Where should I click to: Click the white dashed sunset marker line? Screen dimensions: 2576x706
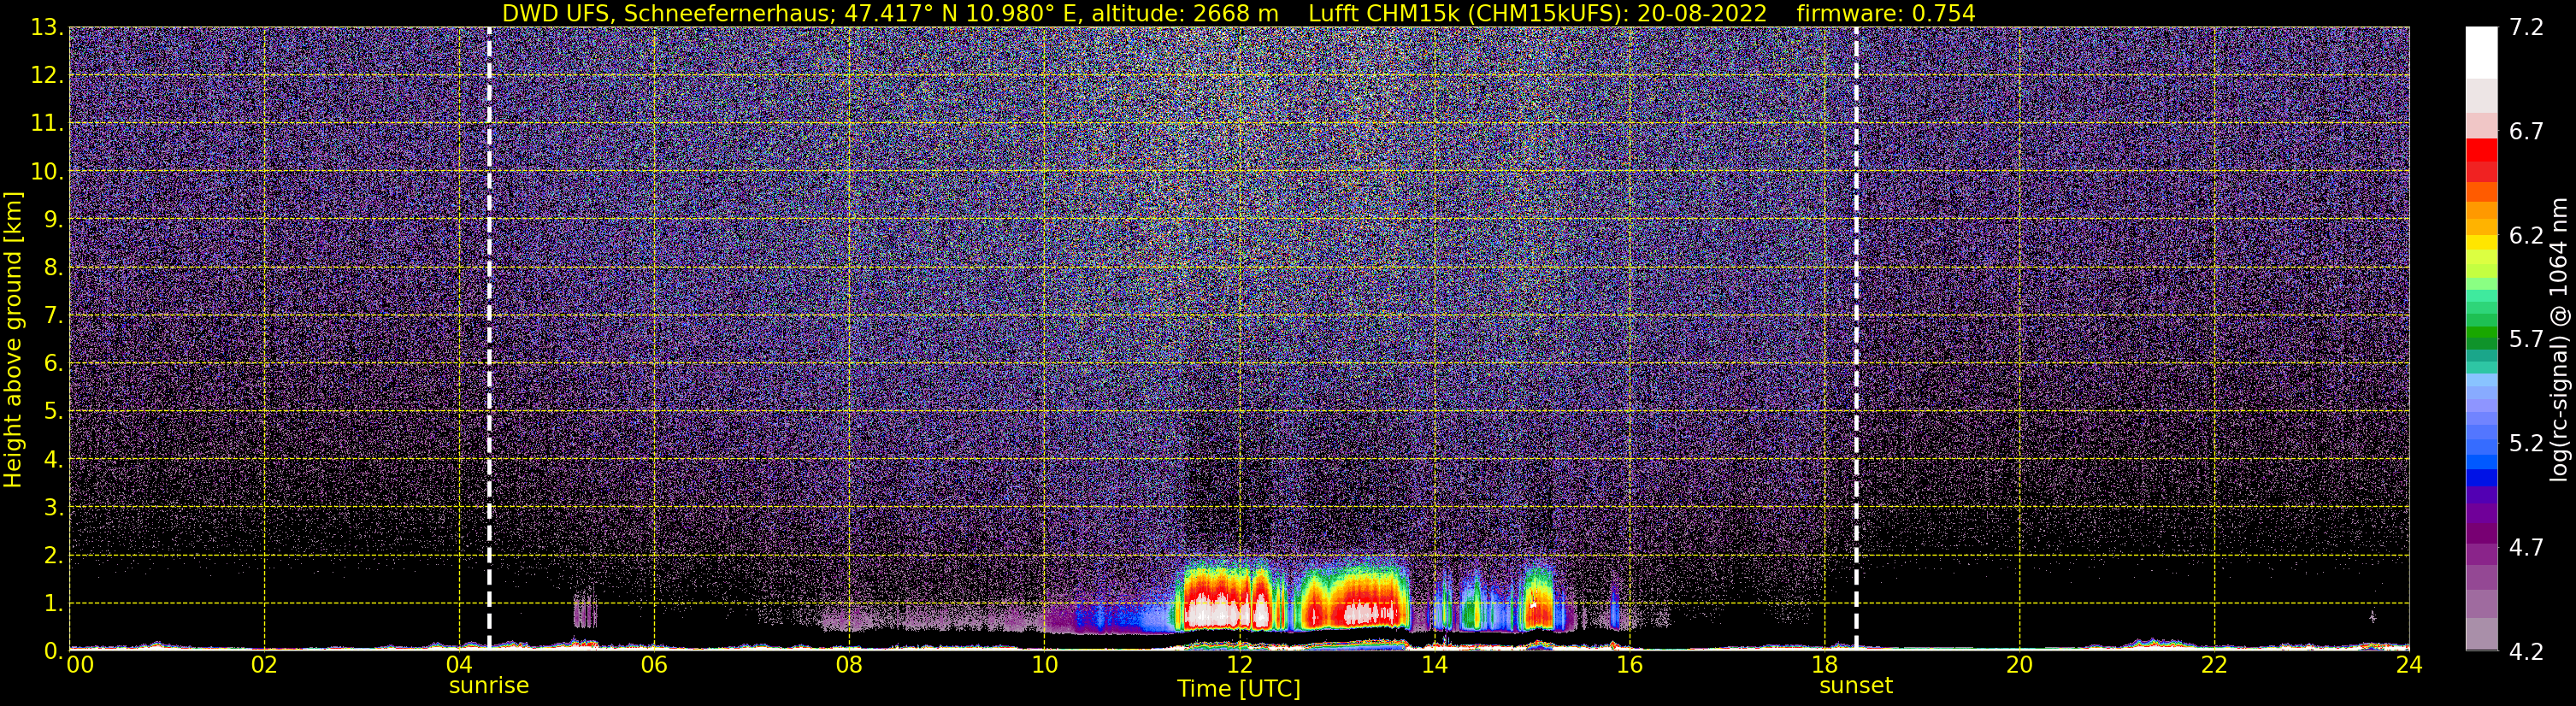coord(1856,338)
